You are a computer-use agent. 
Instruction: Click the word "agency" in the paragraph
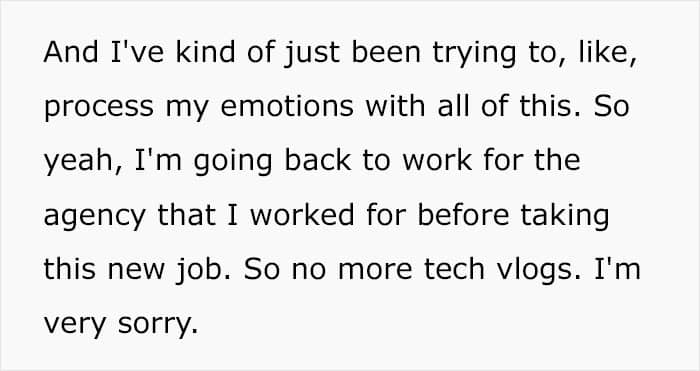95,217
